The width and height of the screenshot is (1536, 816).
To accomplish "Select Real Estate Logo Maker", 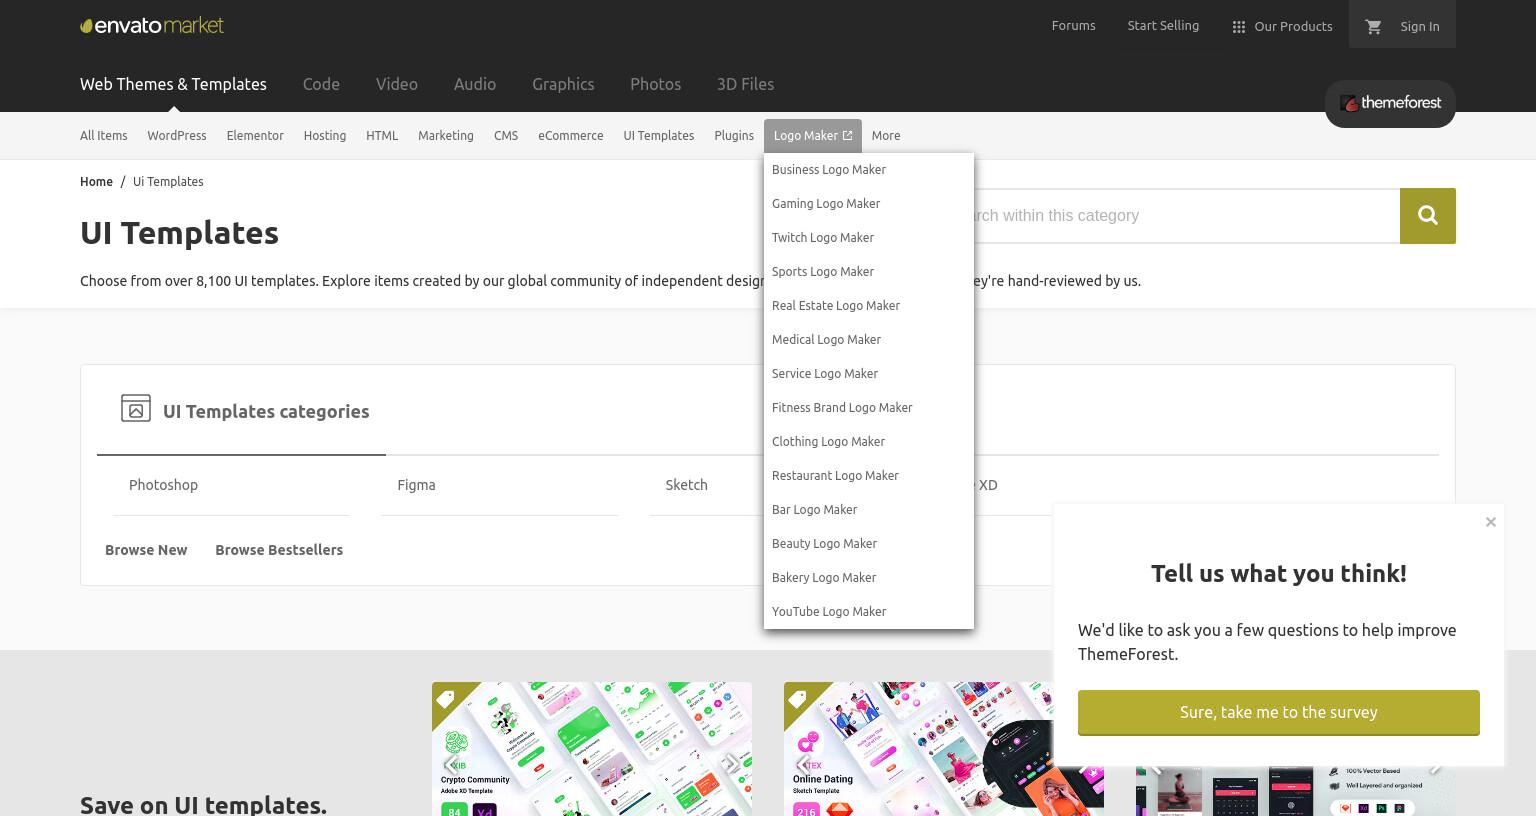I will pos(869,306).
